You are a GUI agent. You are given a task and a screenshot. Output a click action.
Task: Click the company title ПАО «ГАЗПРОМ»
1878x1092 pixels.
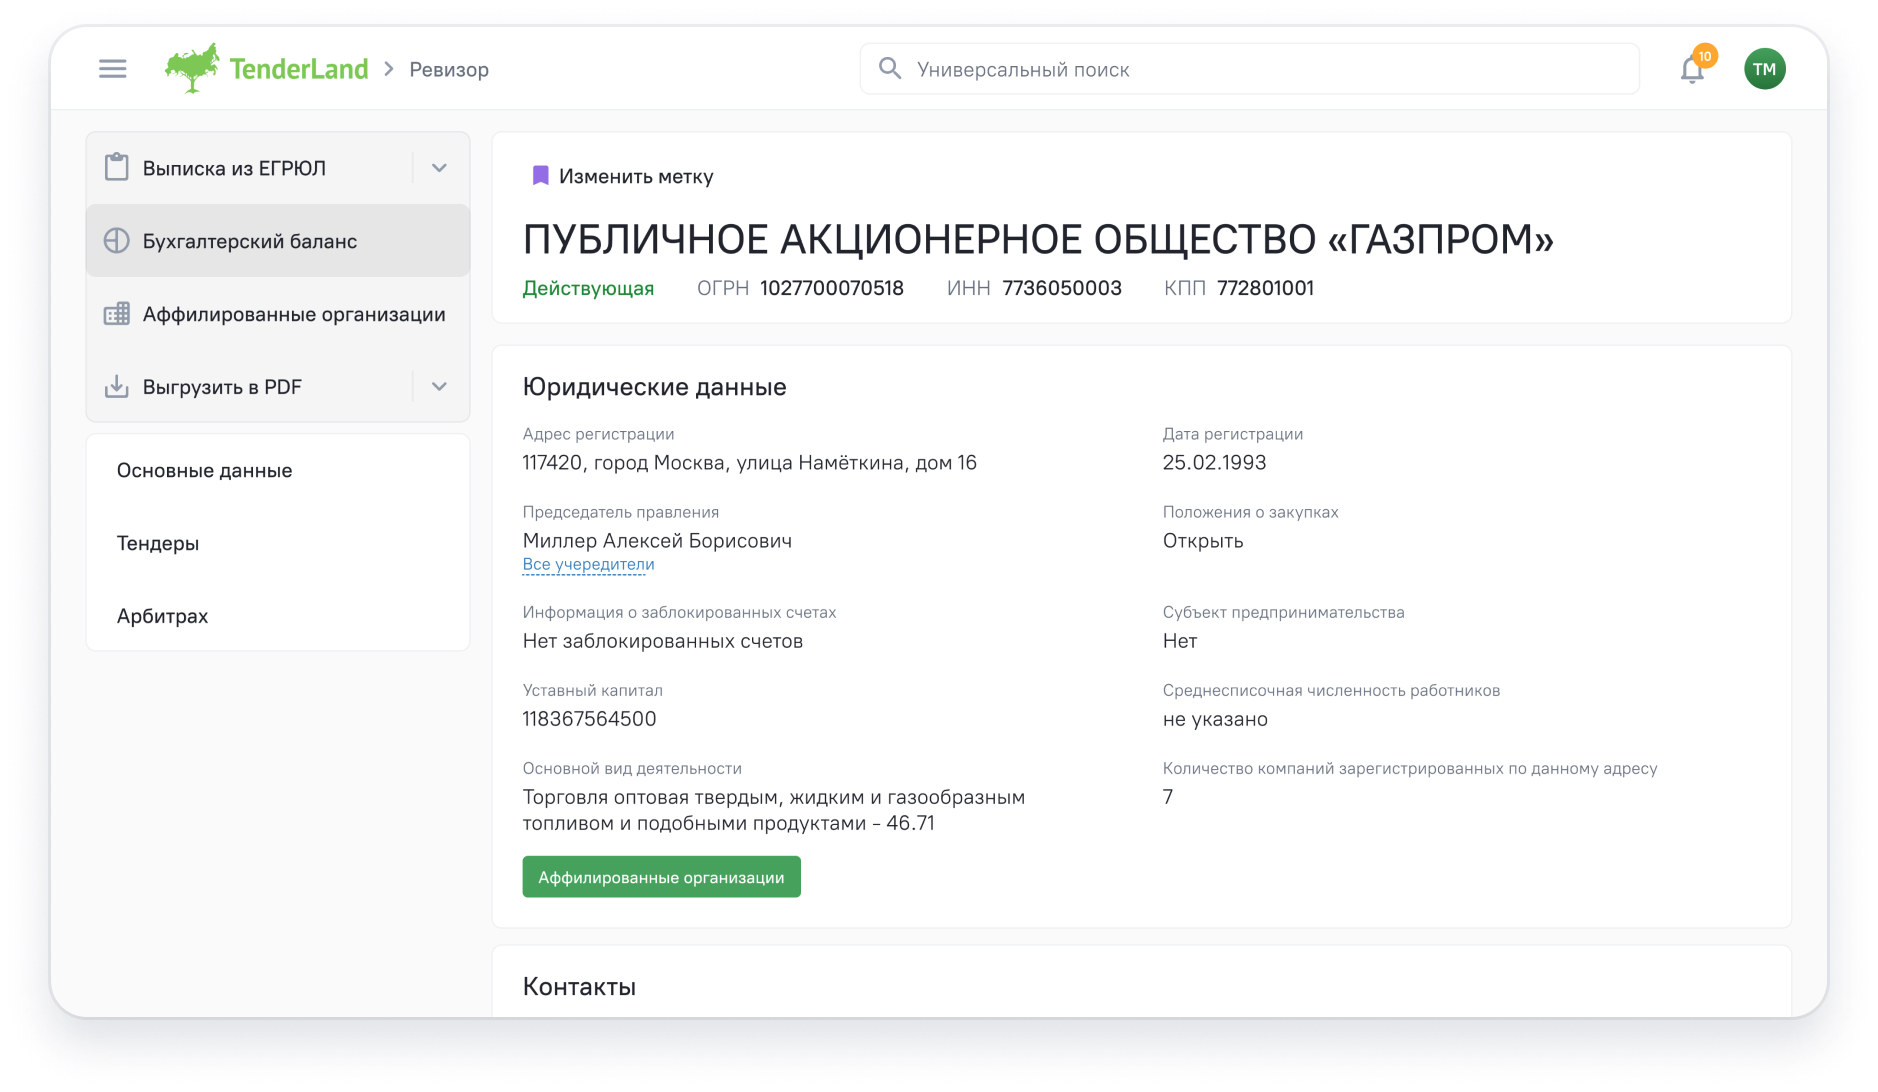click(1038, 239)
